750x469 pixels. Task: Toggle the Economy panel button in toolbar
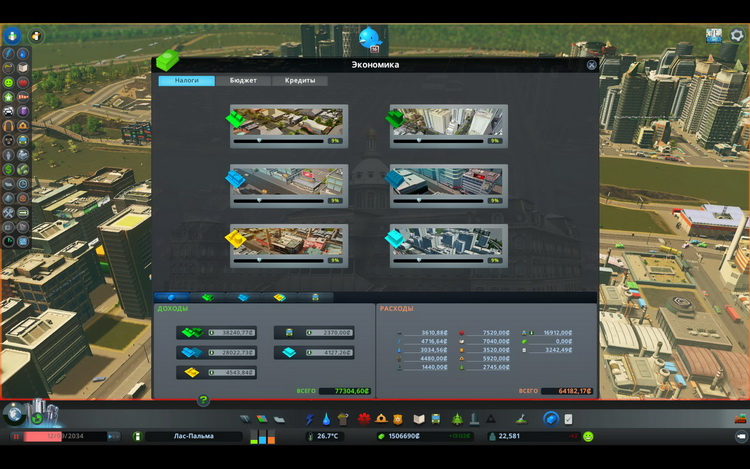point(551,419)
